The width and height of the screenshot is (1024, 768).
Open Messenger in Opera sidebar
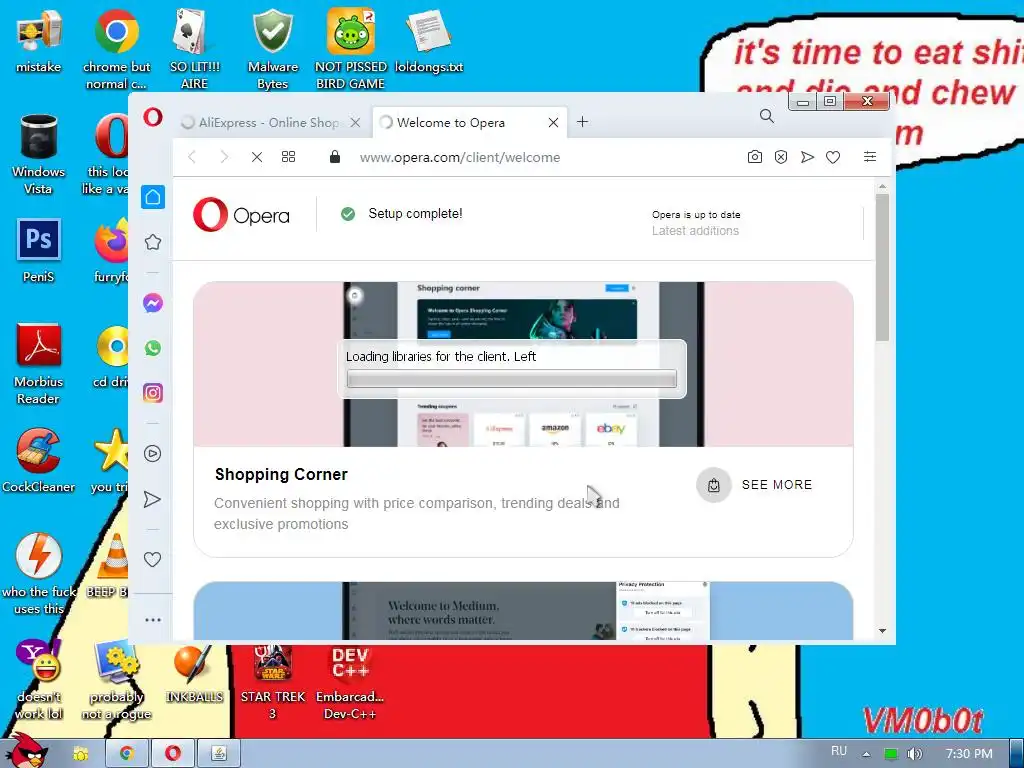[153, 303]
